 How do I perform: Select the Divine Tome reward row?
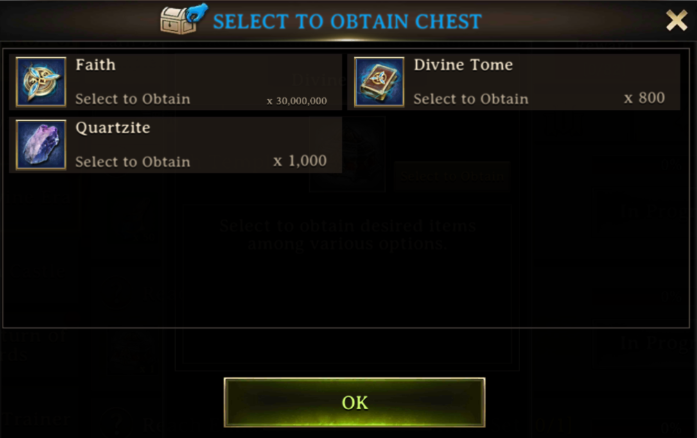coord(514,82)
